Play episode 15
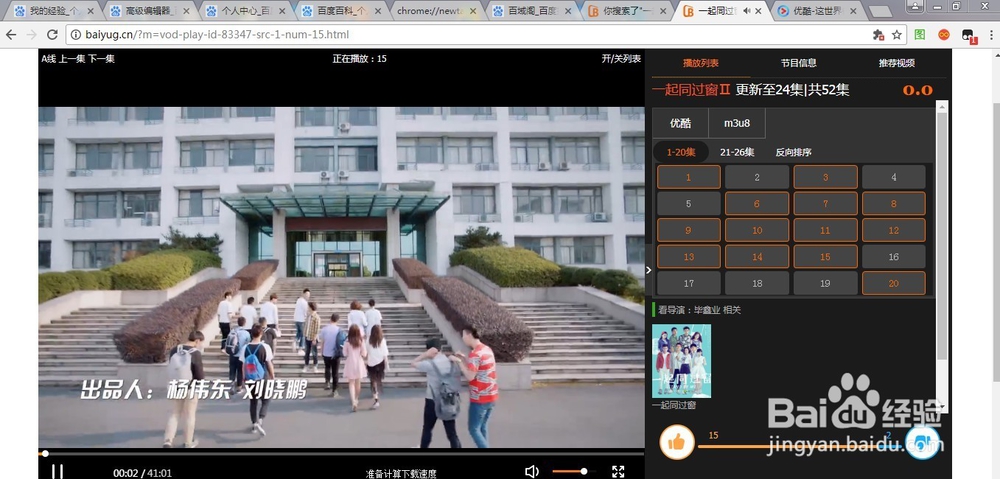The image size is (1000, 479). (825, 256)
